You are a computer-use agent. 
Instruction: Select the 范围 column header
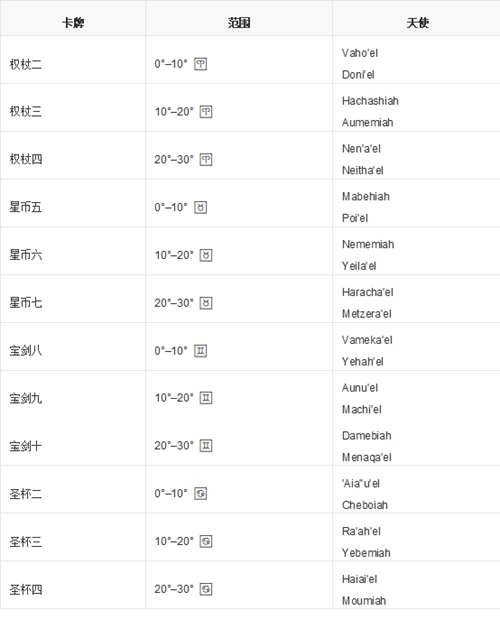[x=239, y=23]
